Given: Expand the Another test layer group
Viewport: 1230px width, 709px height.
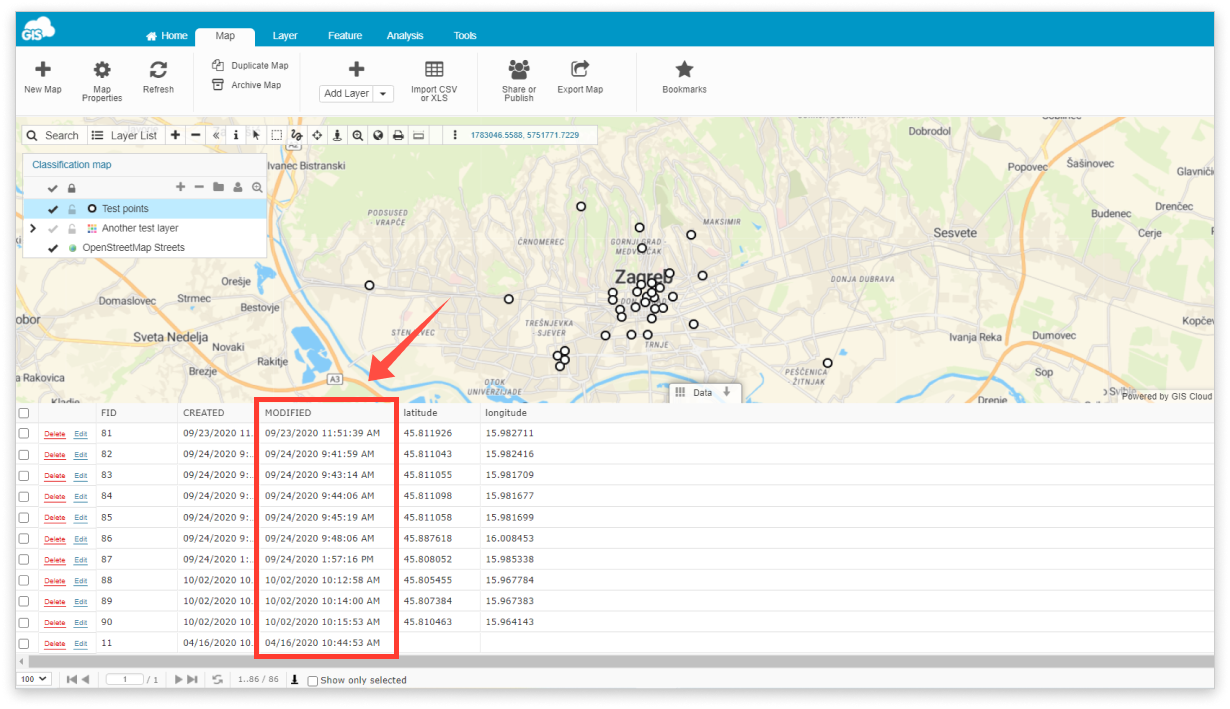Looking at the screenshot, I should (33, 228).
